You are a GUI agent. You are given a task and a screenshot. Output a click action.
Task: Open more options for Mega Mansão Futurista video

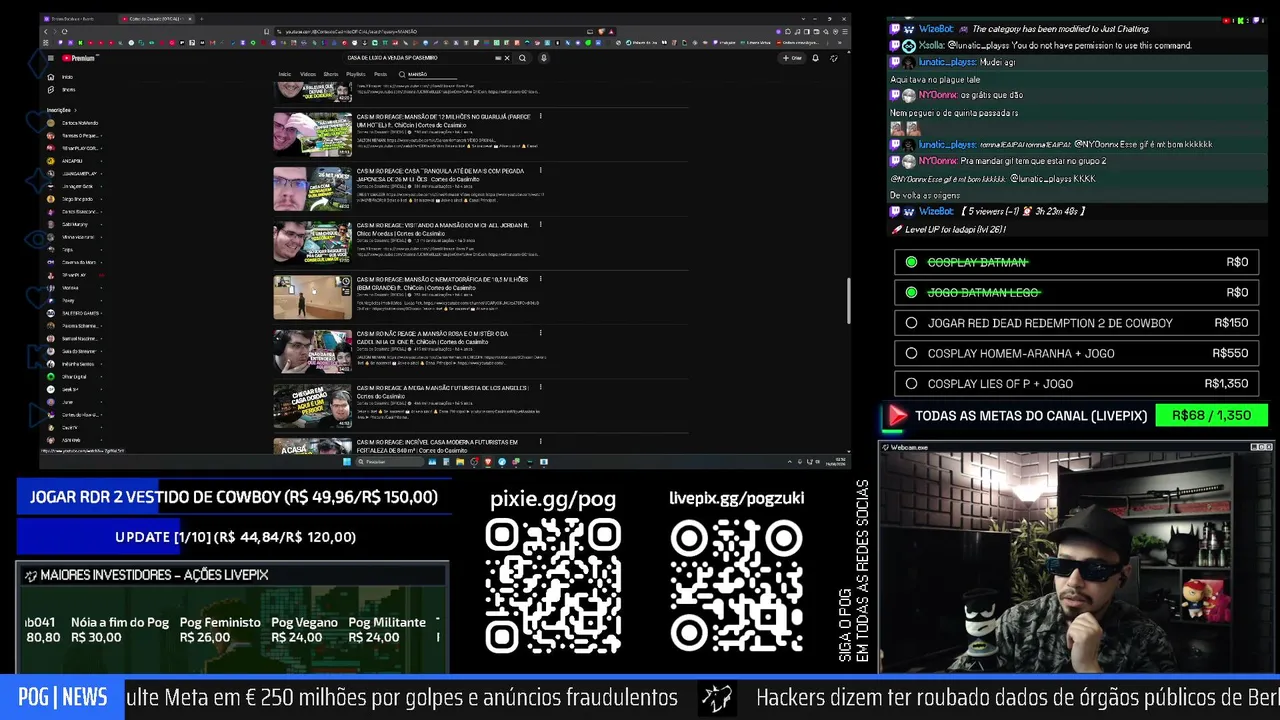click(540, 387)
